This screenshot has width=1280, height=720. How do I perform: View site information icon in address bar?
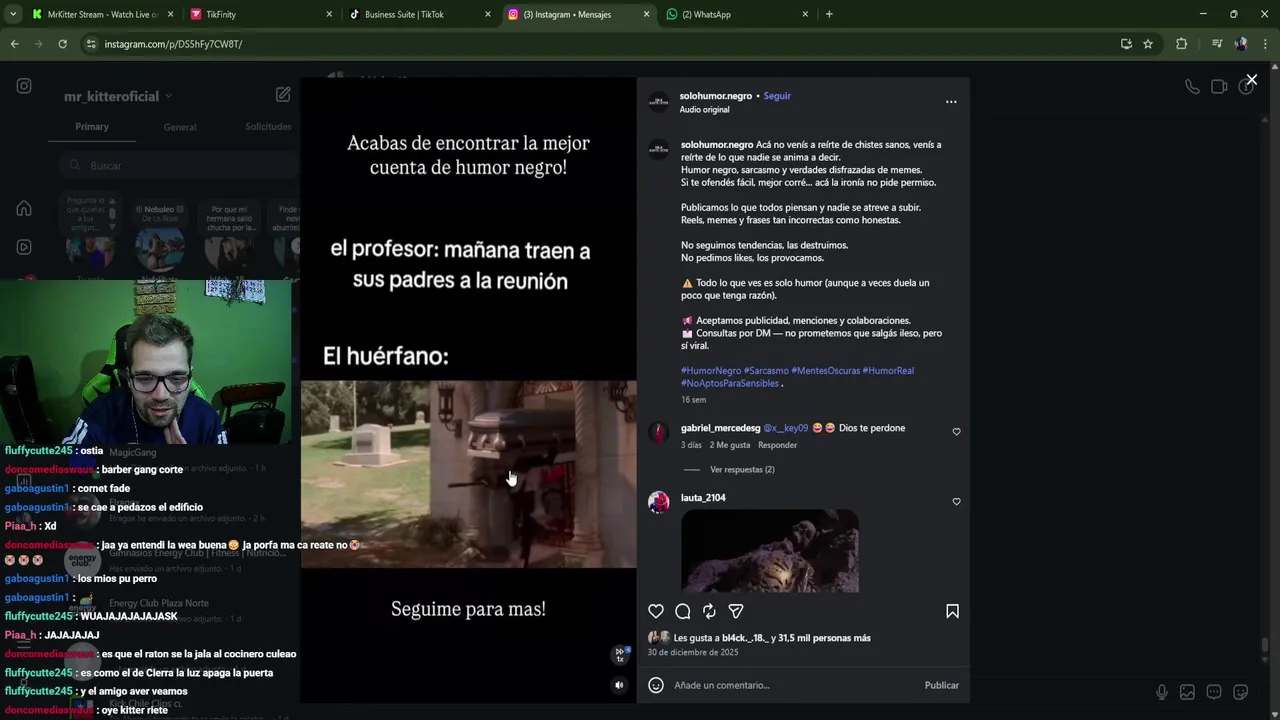coord(91,44)
